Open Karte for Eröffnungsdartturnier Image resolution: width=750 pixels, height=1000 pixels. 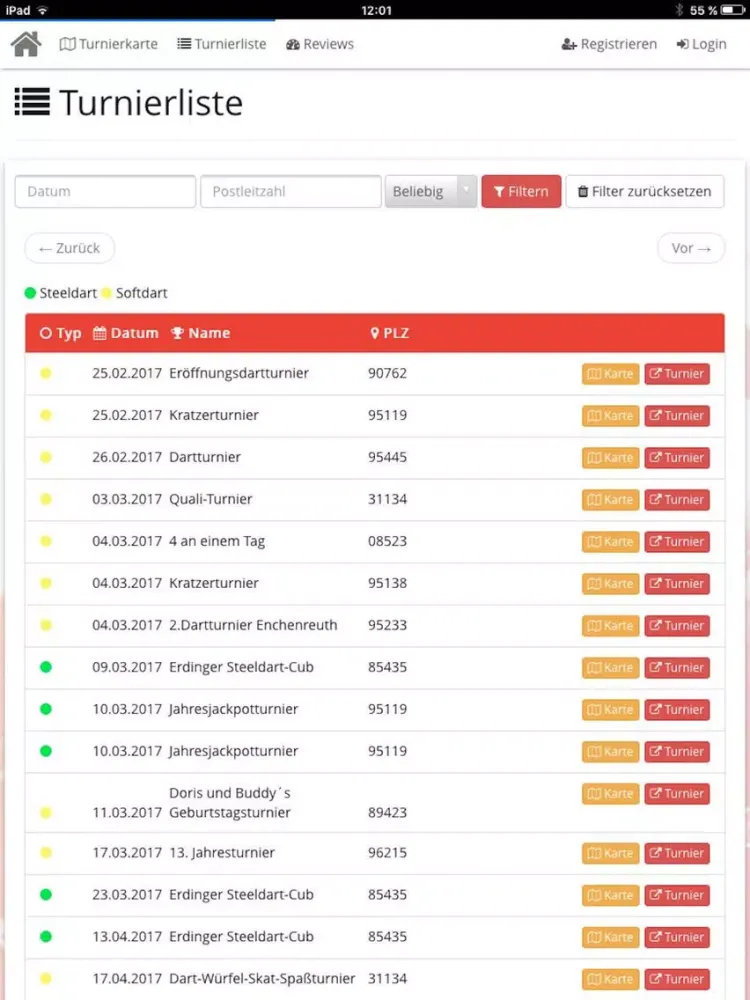[610, 374]
